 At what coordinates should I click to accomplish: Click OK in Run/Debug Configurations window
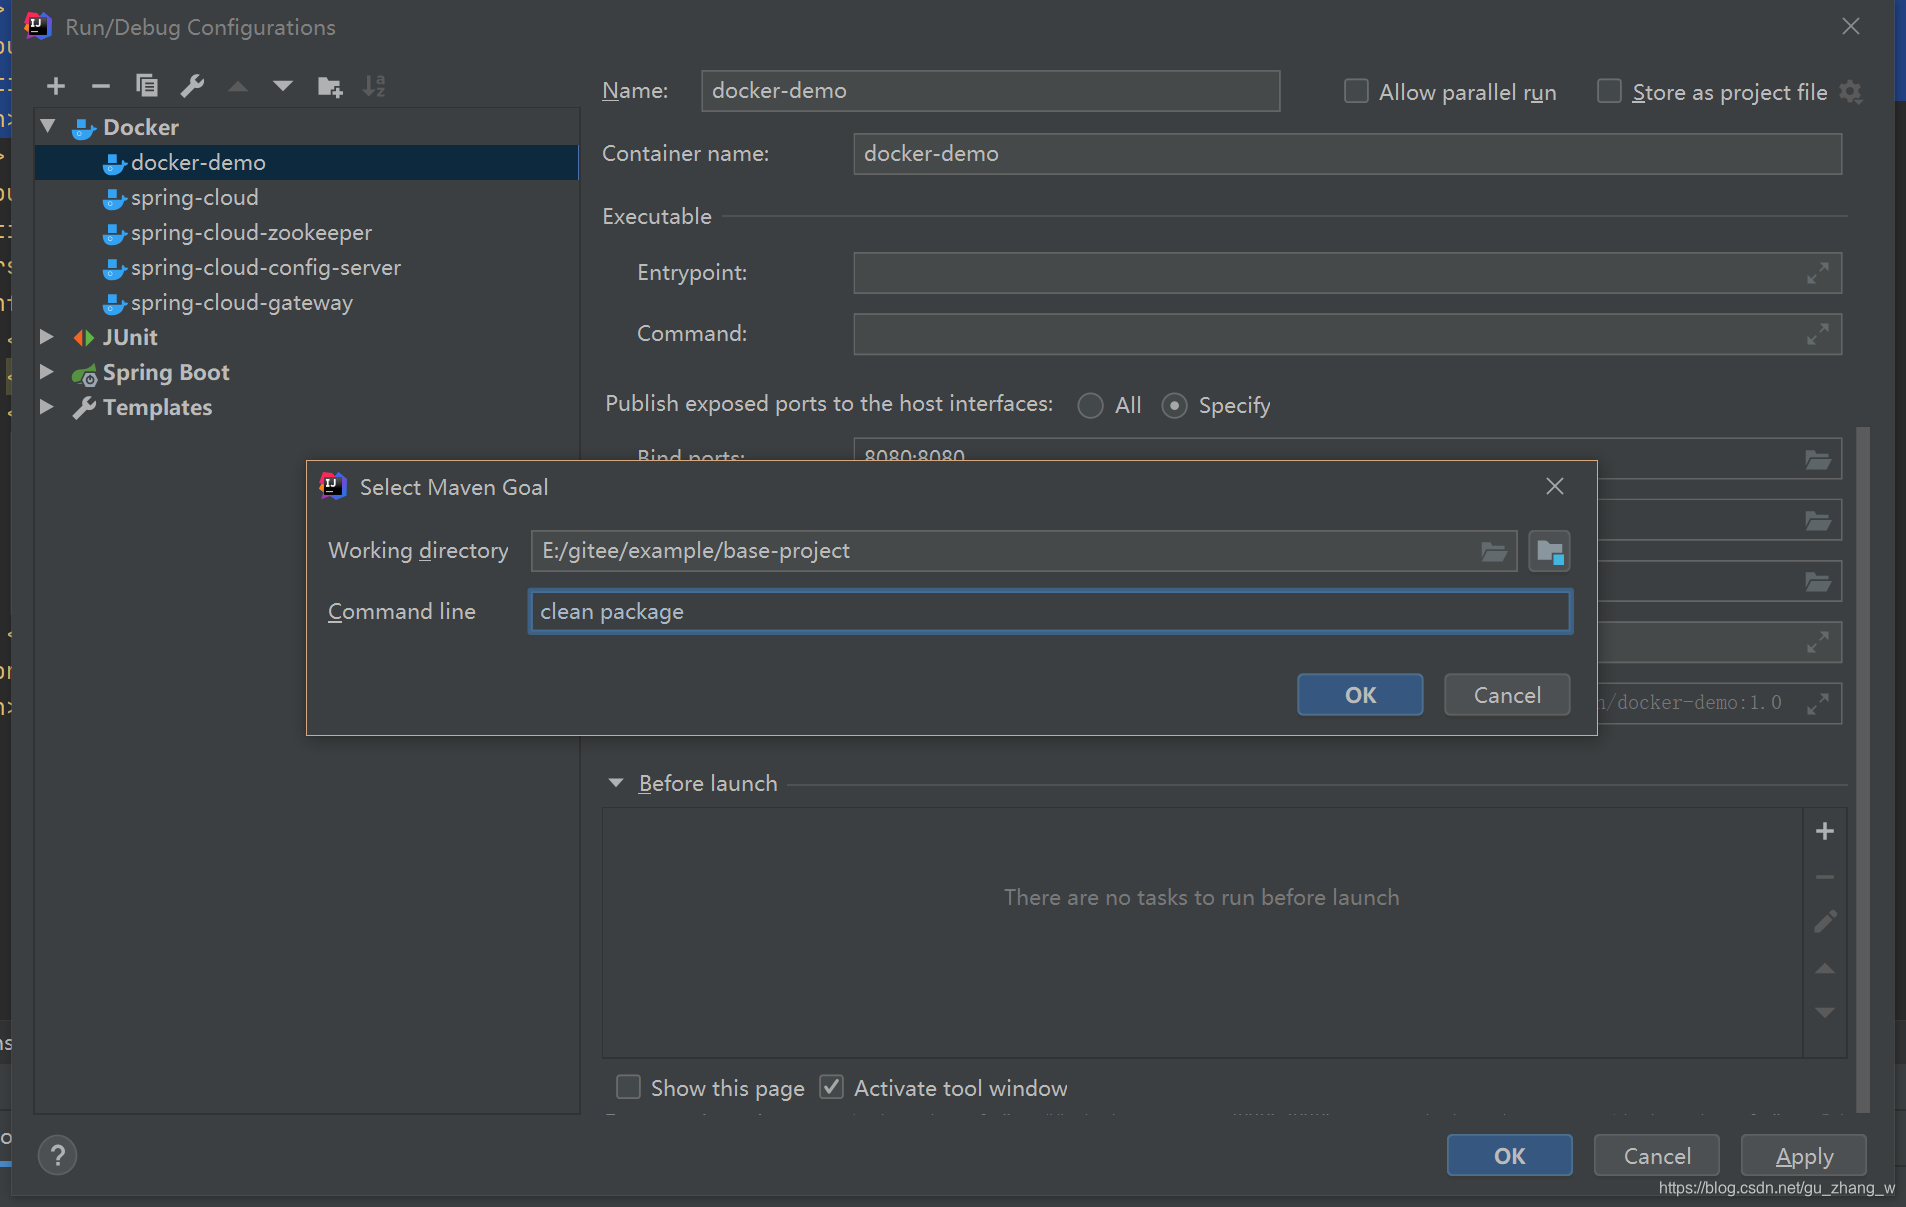click(x=1509, y=1156)
